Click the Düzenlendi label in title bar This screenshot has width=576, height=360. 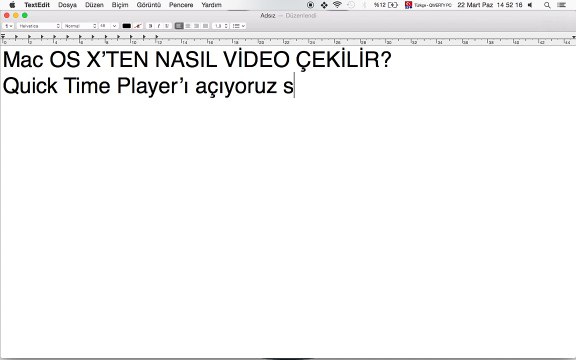[x=300, y=15]
